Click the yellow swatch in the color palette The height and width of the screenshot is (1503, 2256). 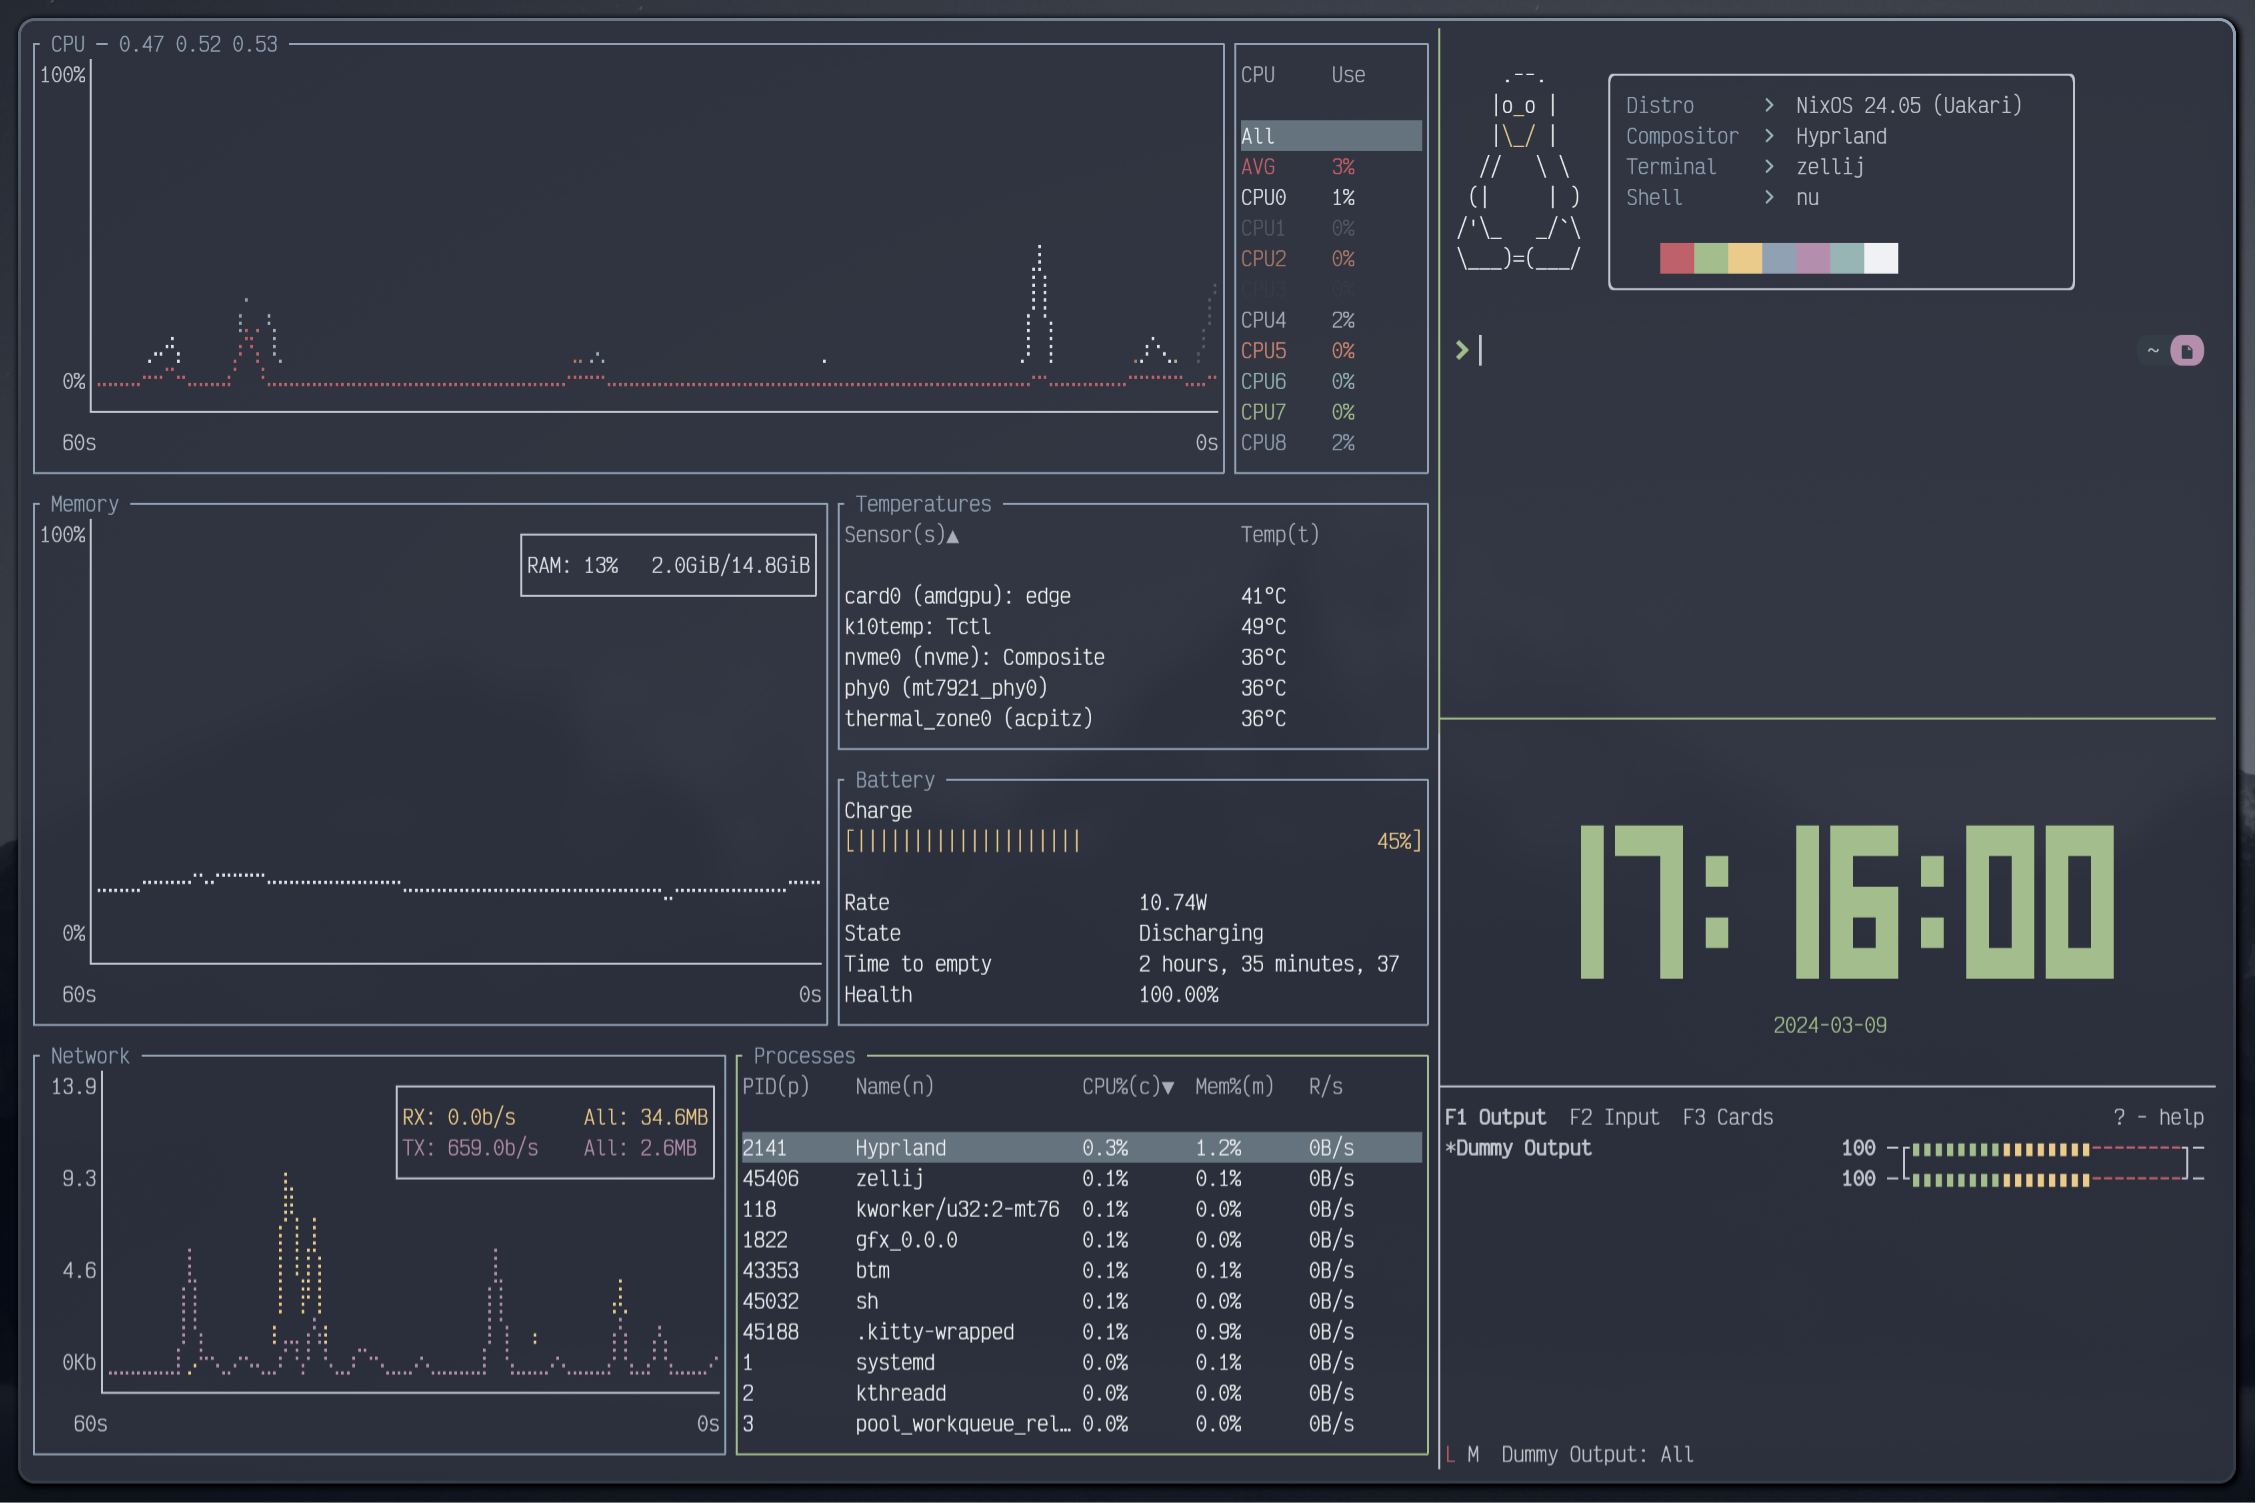pos(1744,259)
